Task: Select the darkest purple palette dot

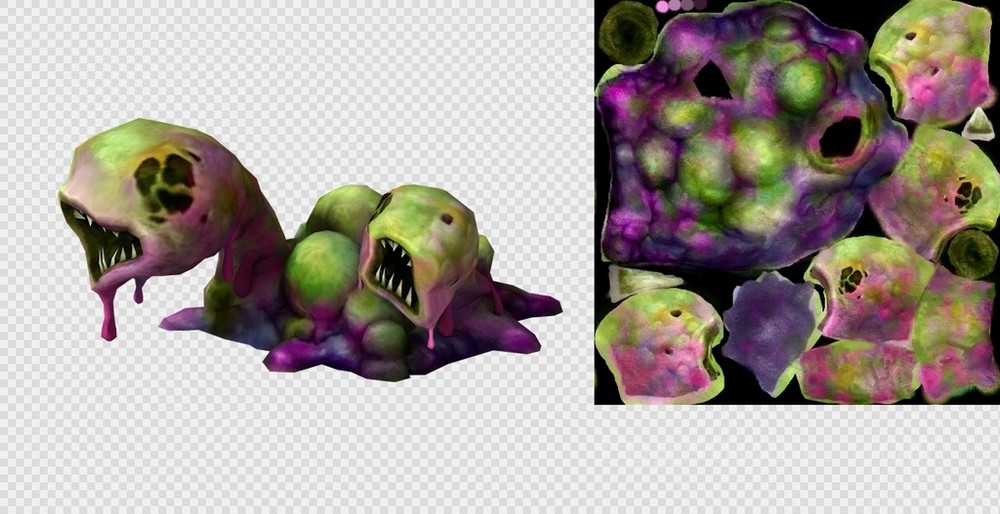Action: pos(700,5)
